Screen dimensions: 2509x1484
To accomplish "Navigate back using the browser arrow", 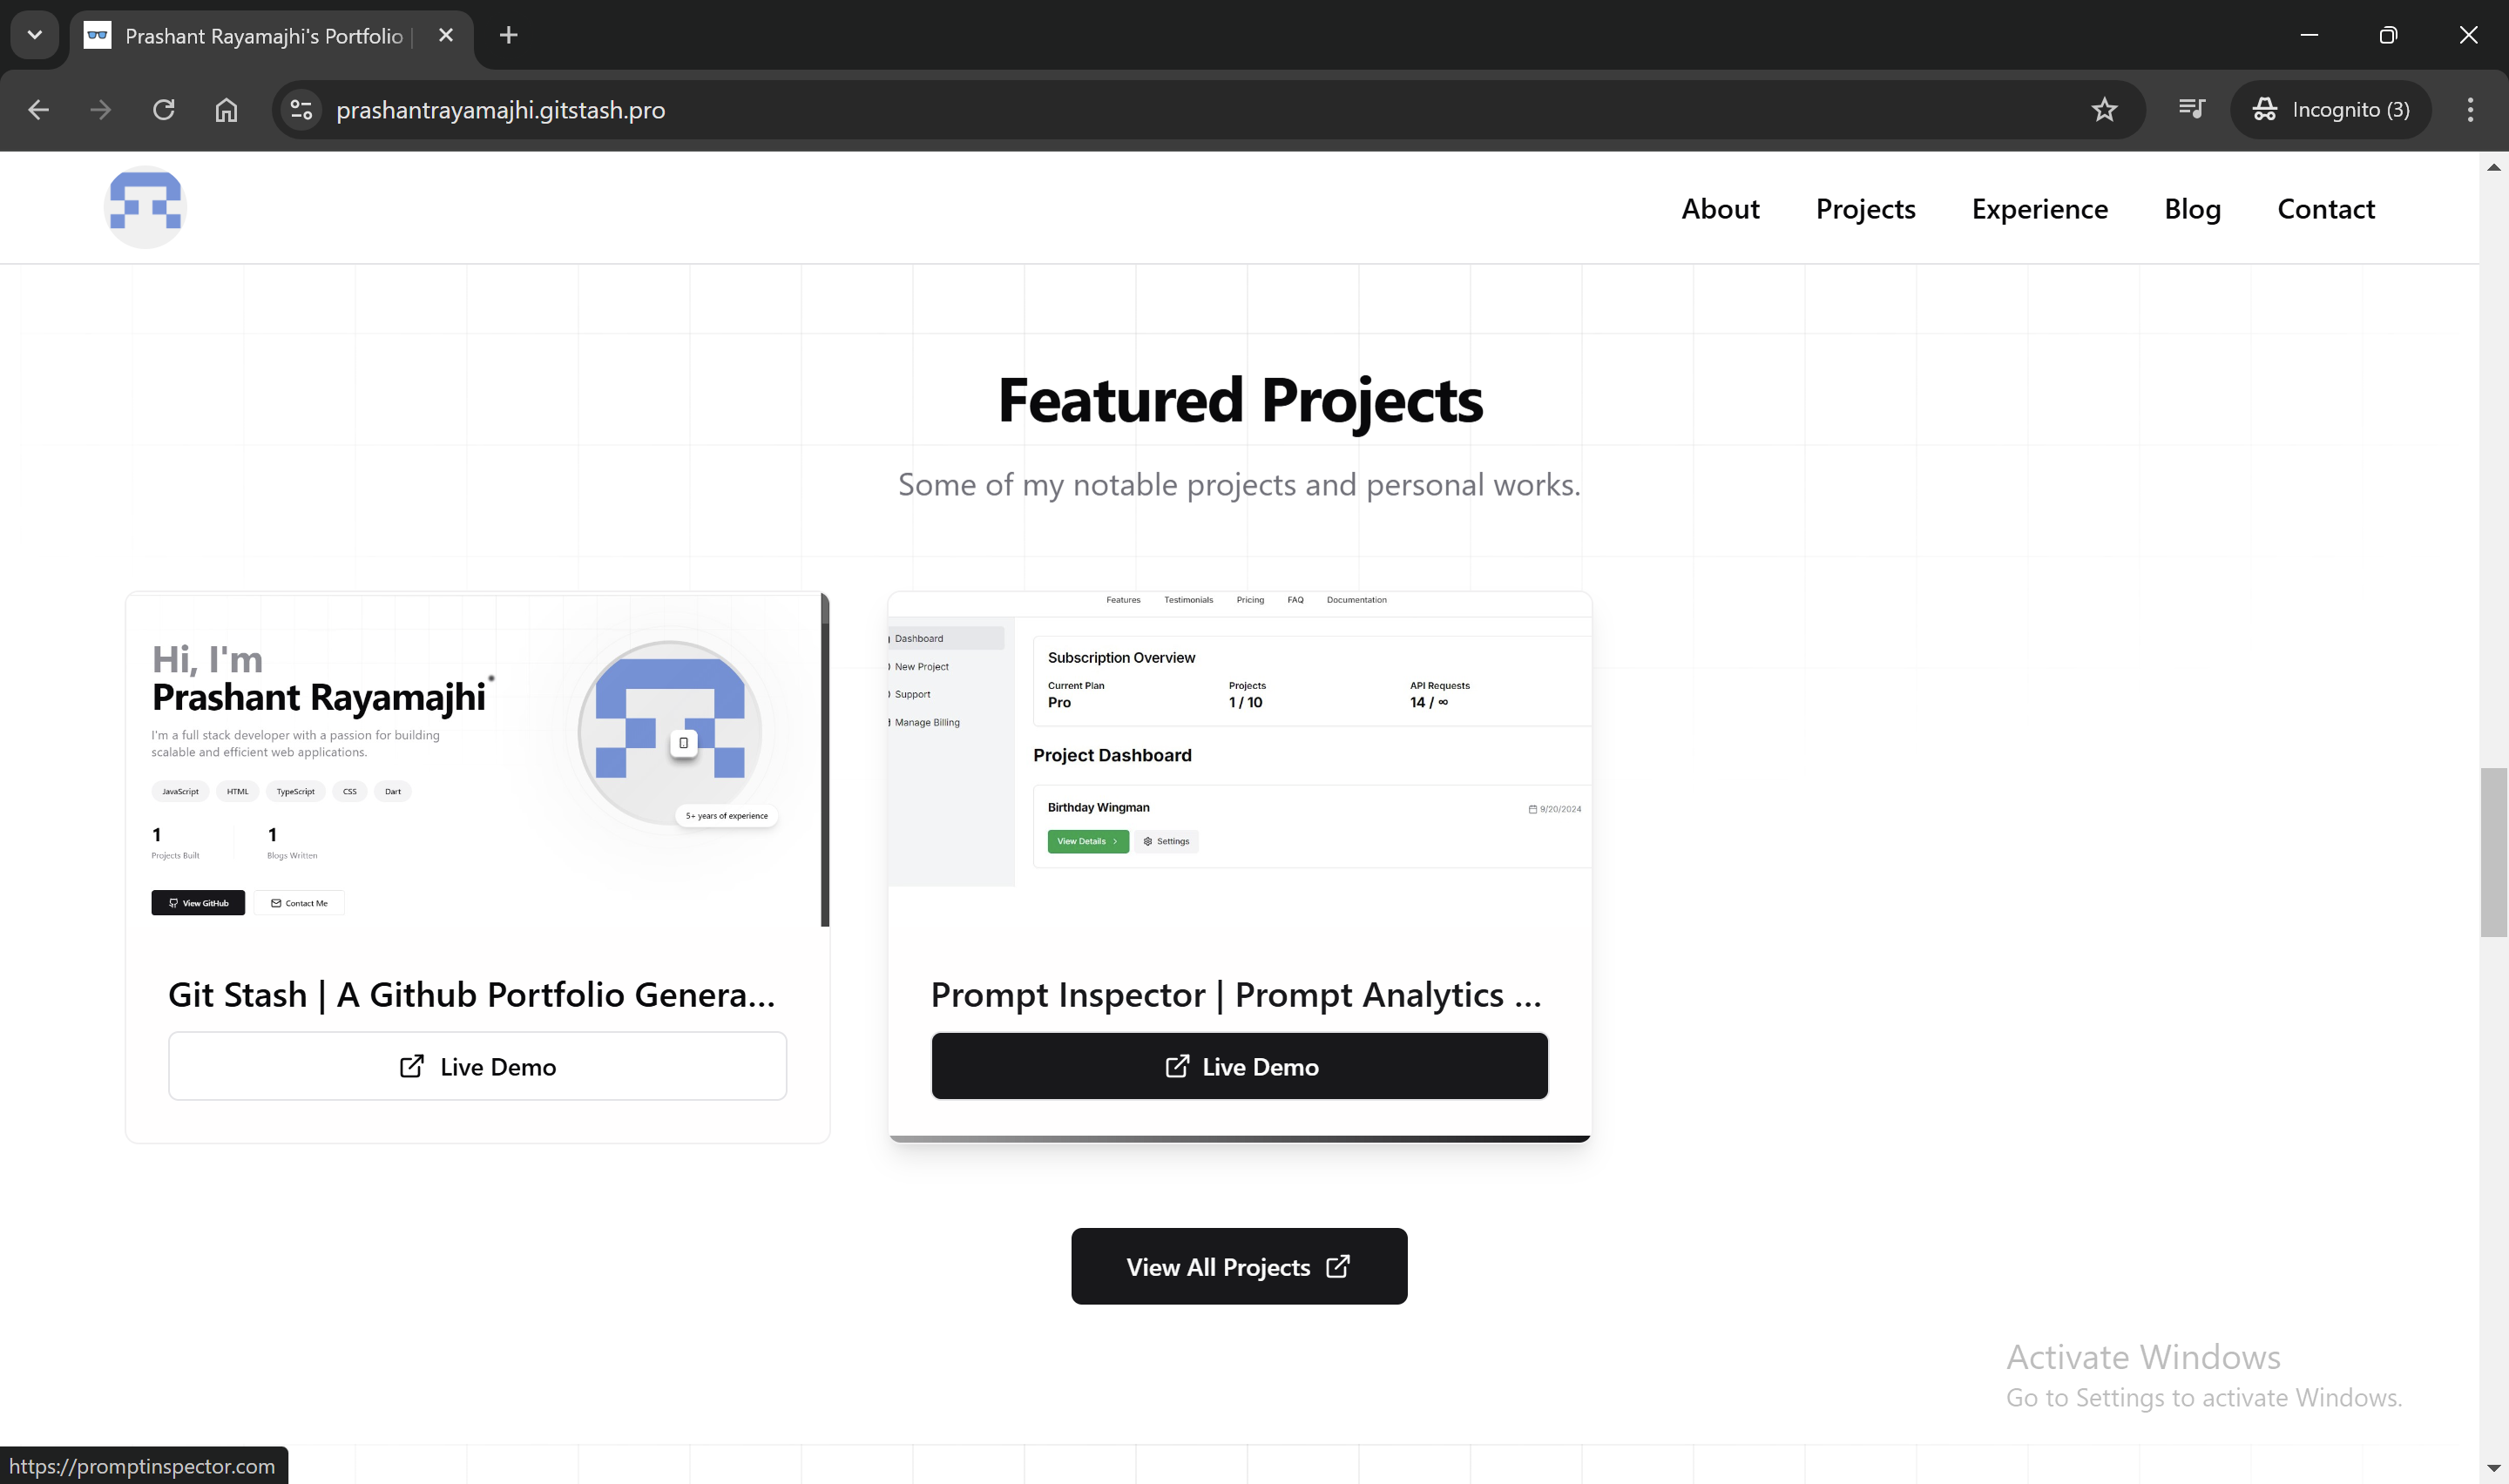I will pos(38,110).
